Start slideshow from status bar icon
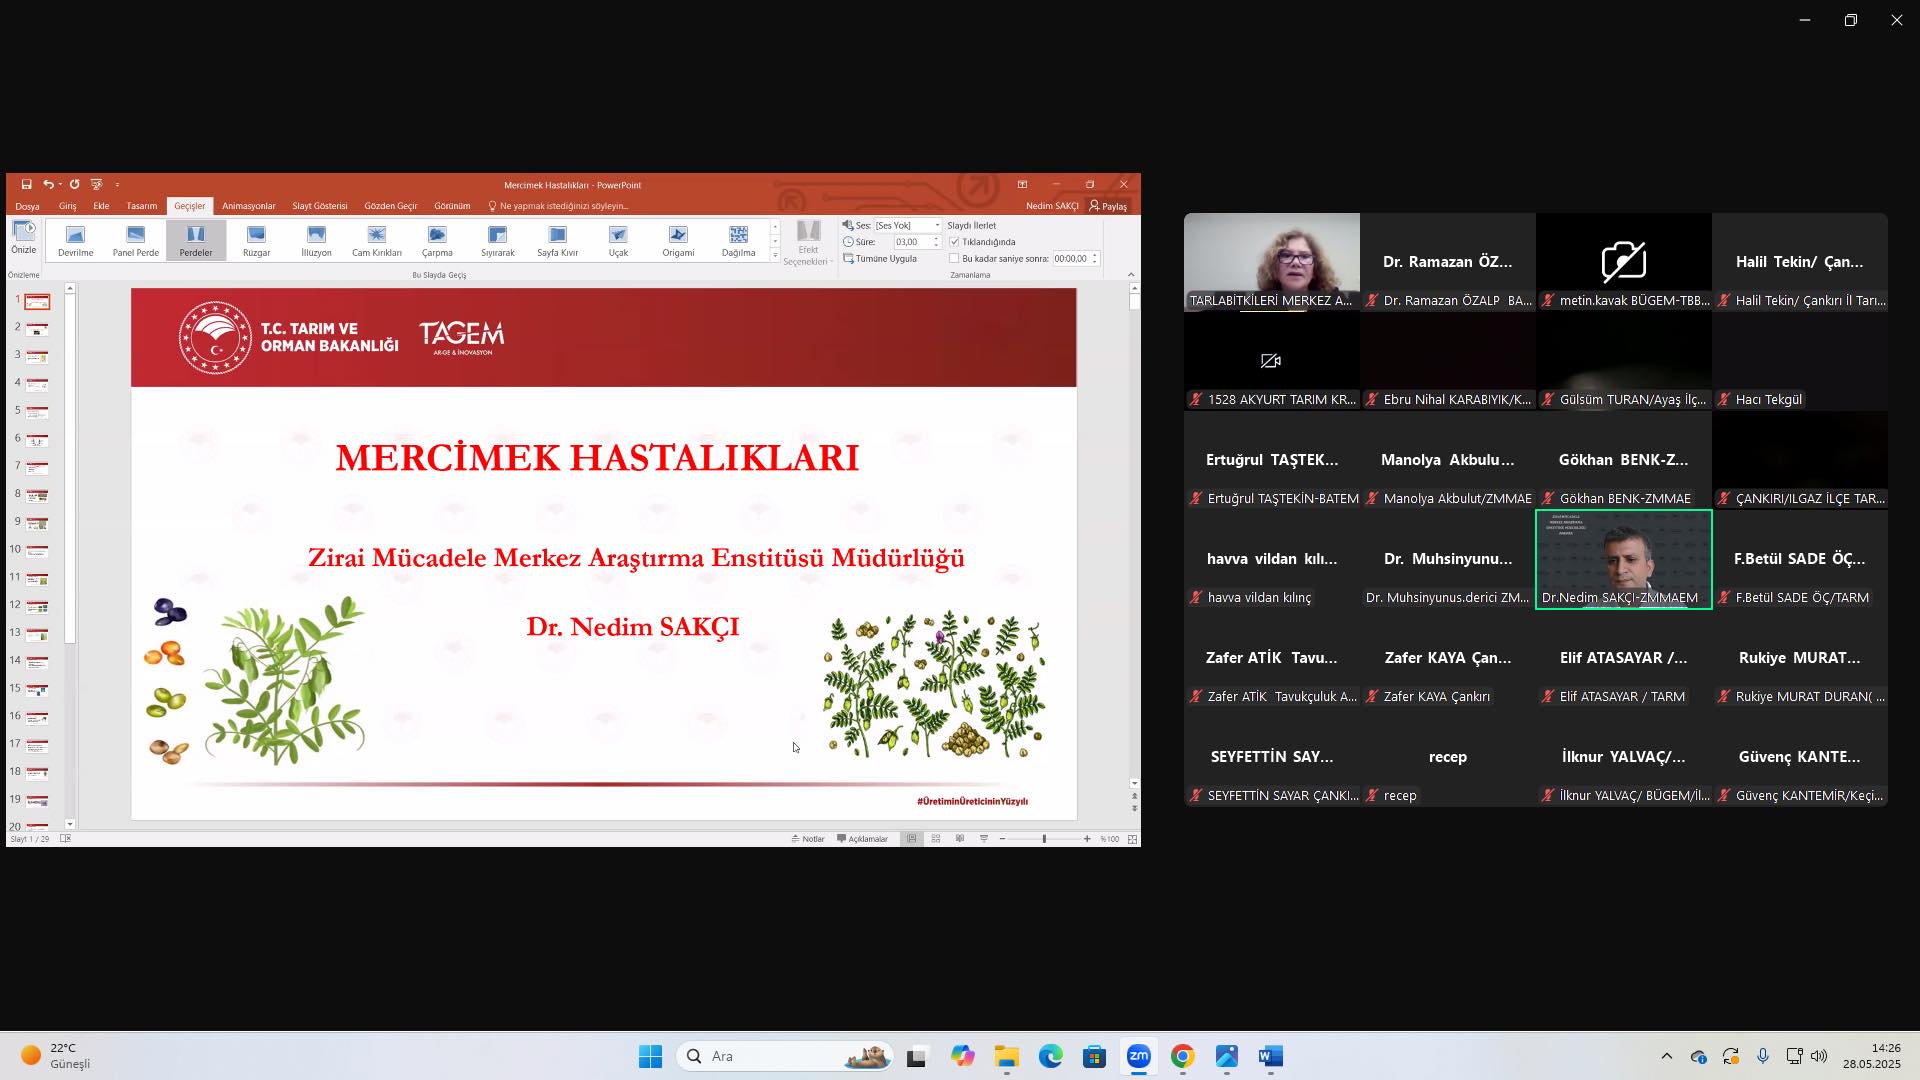 984,839
